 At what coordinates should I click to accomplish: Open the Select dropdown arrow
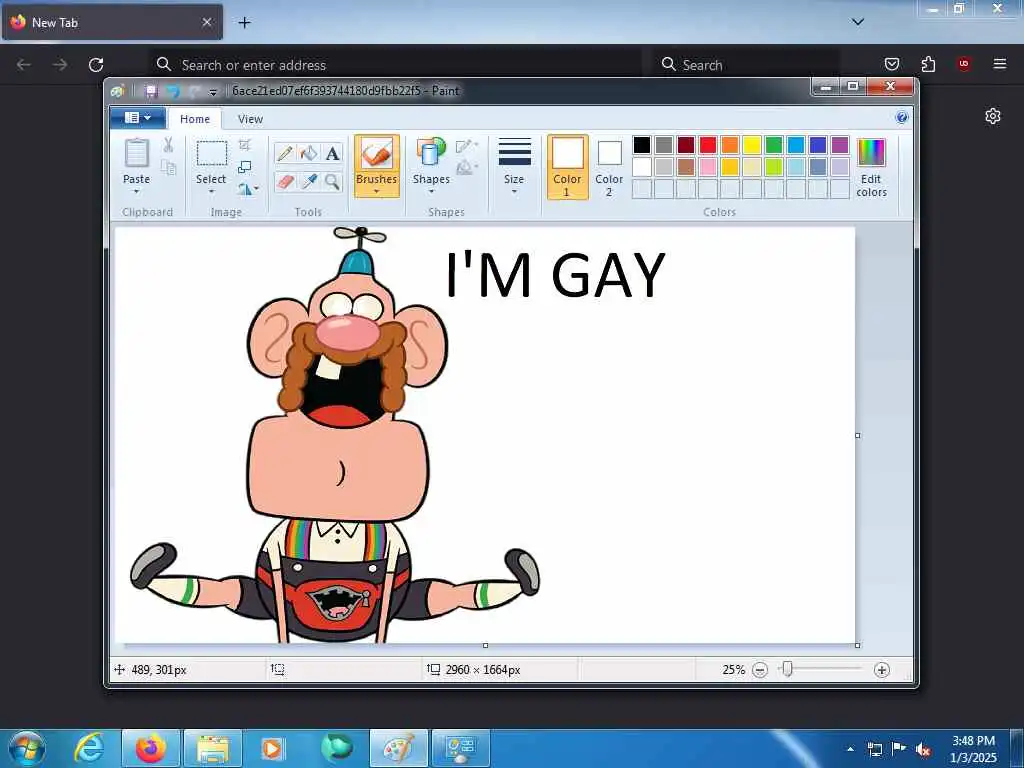click(x=211, y=192)
